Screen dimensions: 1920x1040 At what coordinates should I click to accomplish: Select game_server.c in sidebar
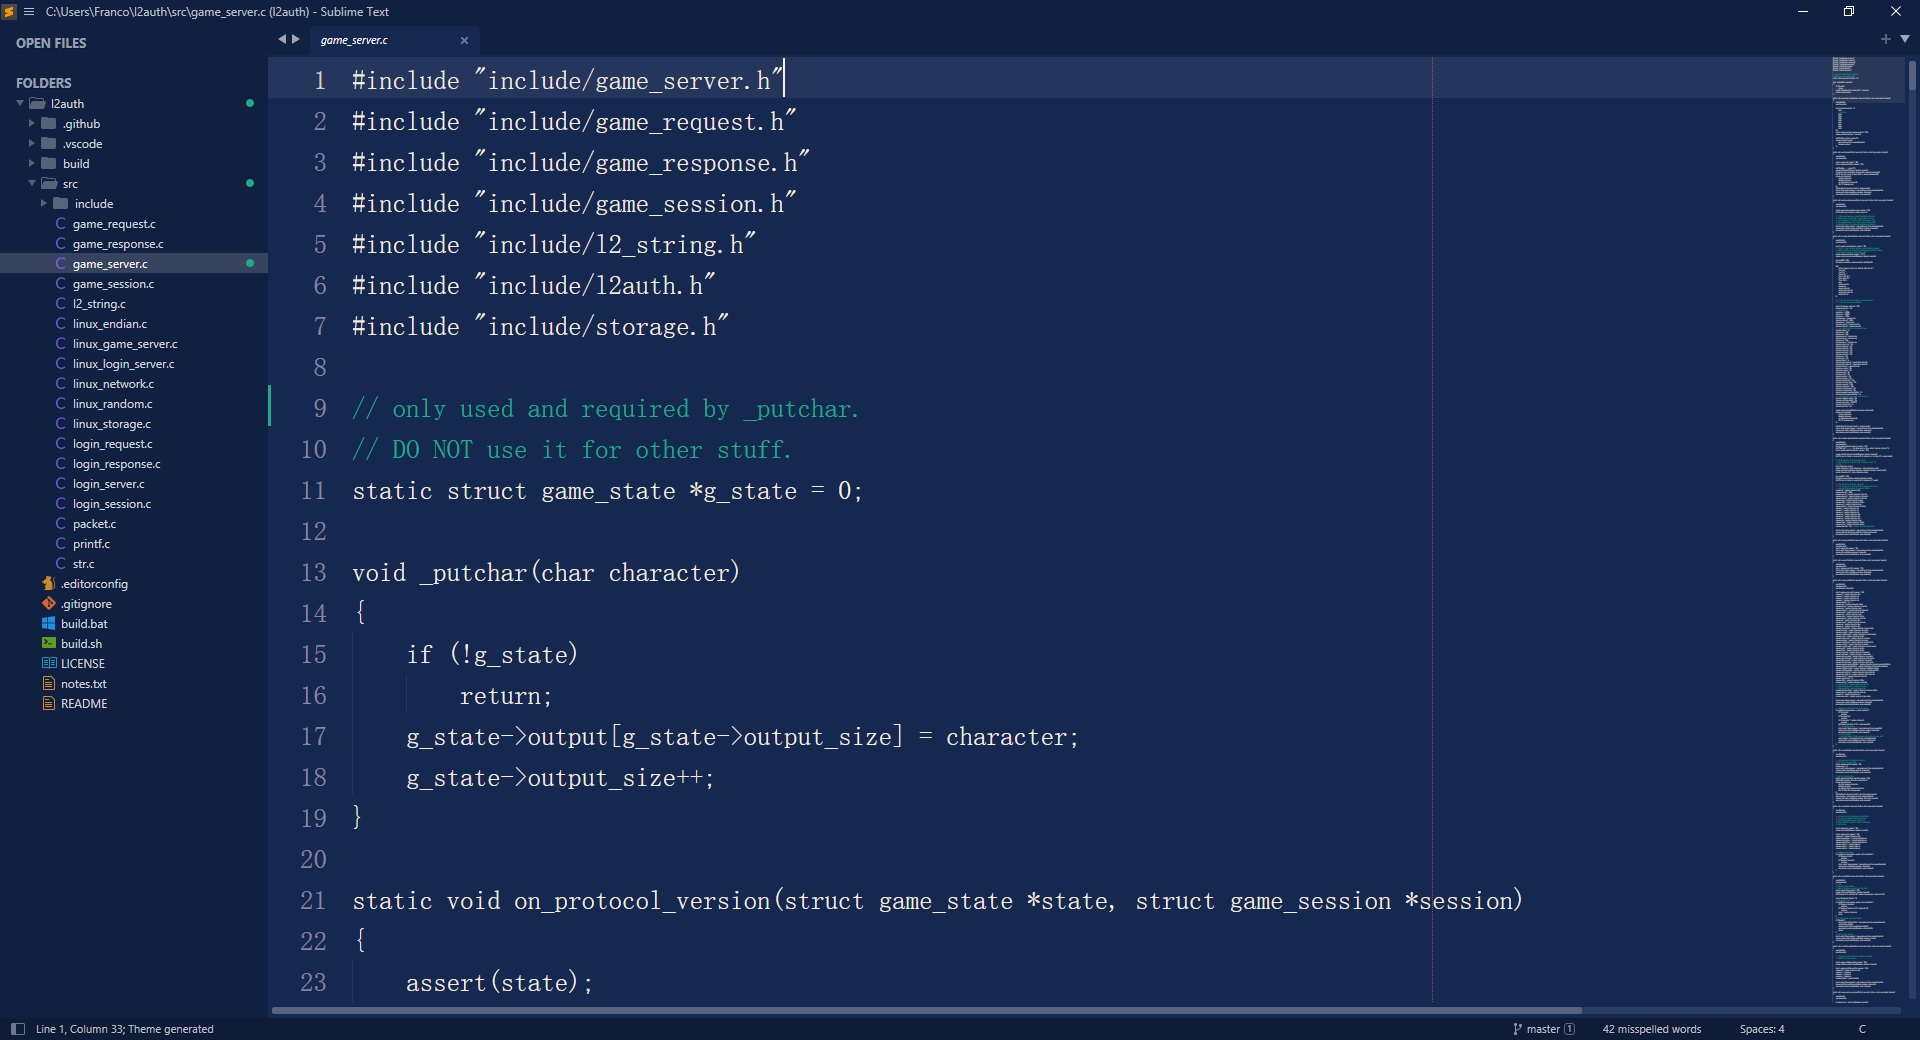pos(110,264)
